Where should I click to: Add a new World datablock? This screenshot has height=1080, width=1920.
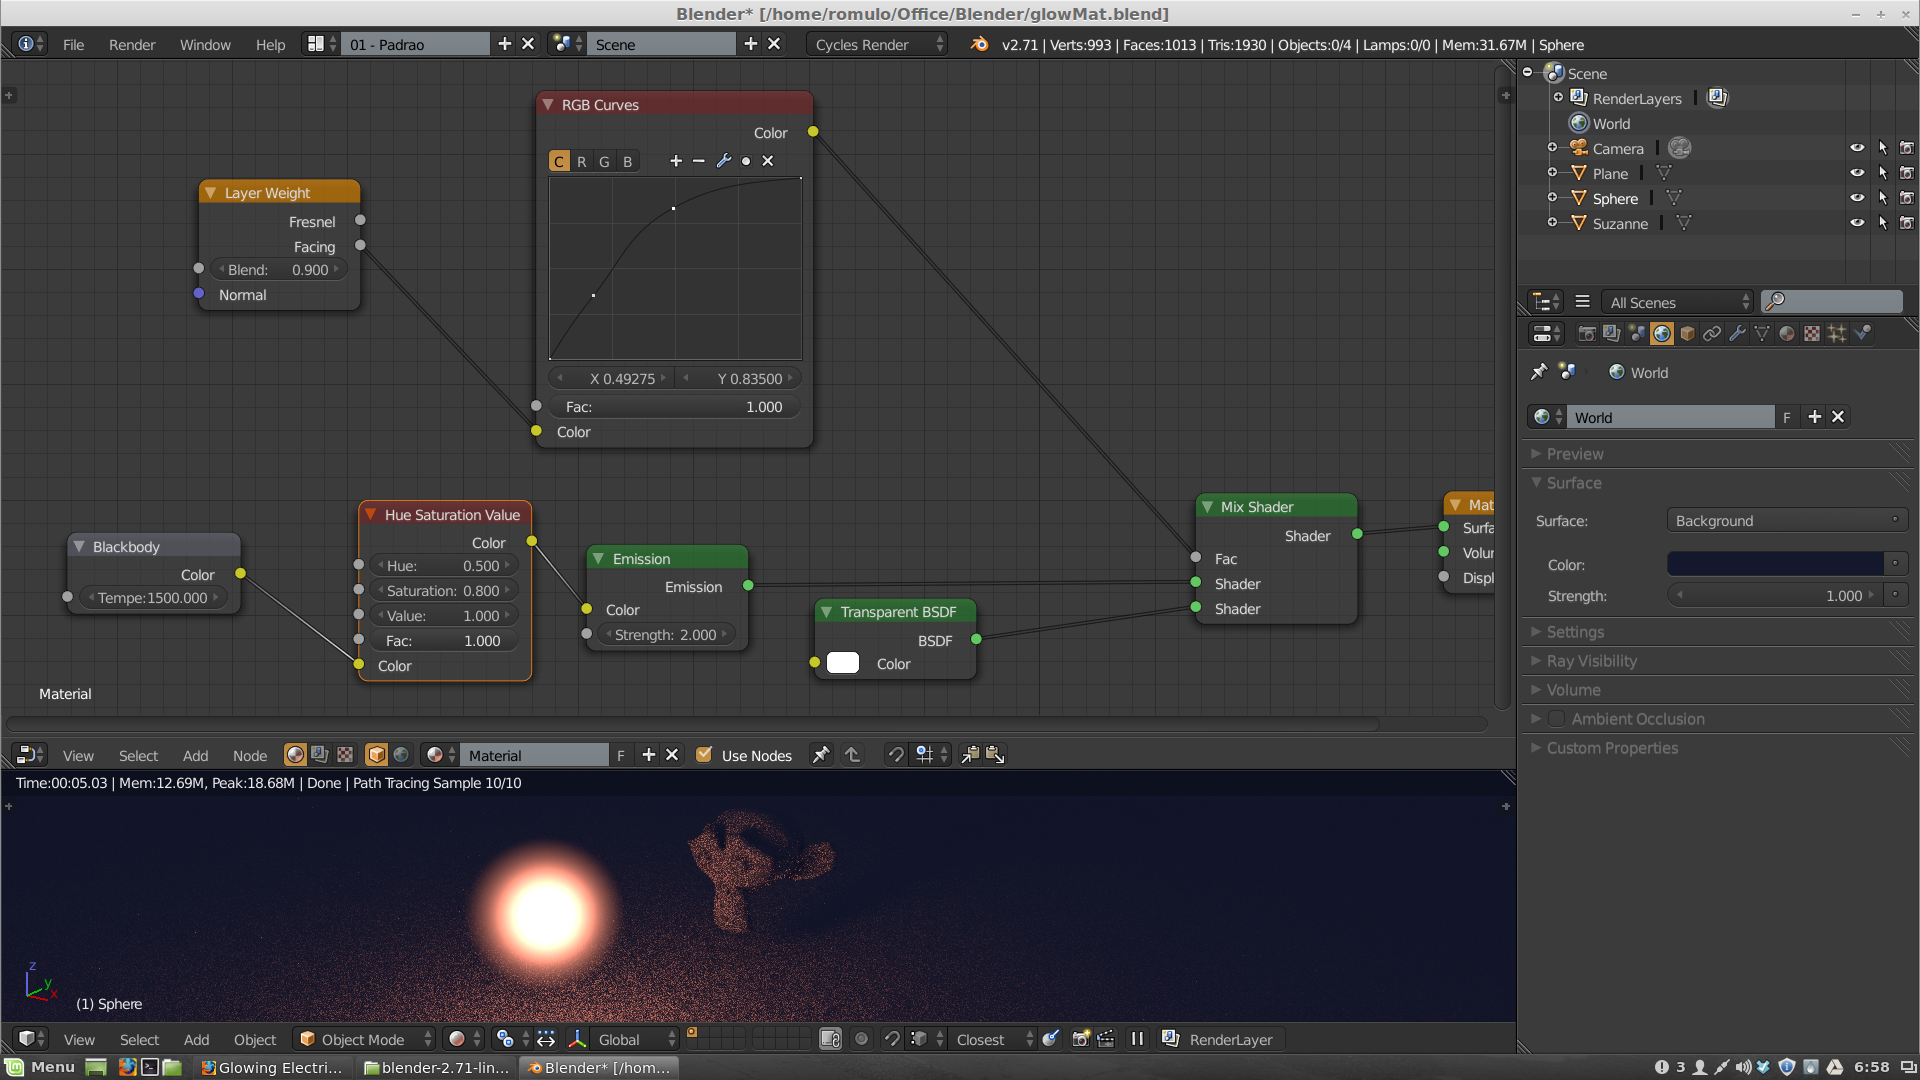click(x=1815, y=417)
